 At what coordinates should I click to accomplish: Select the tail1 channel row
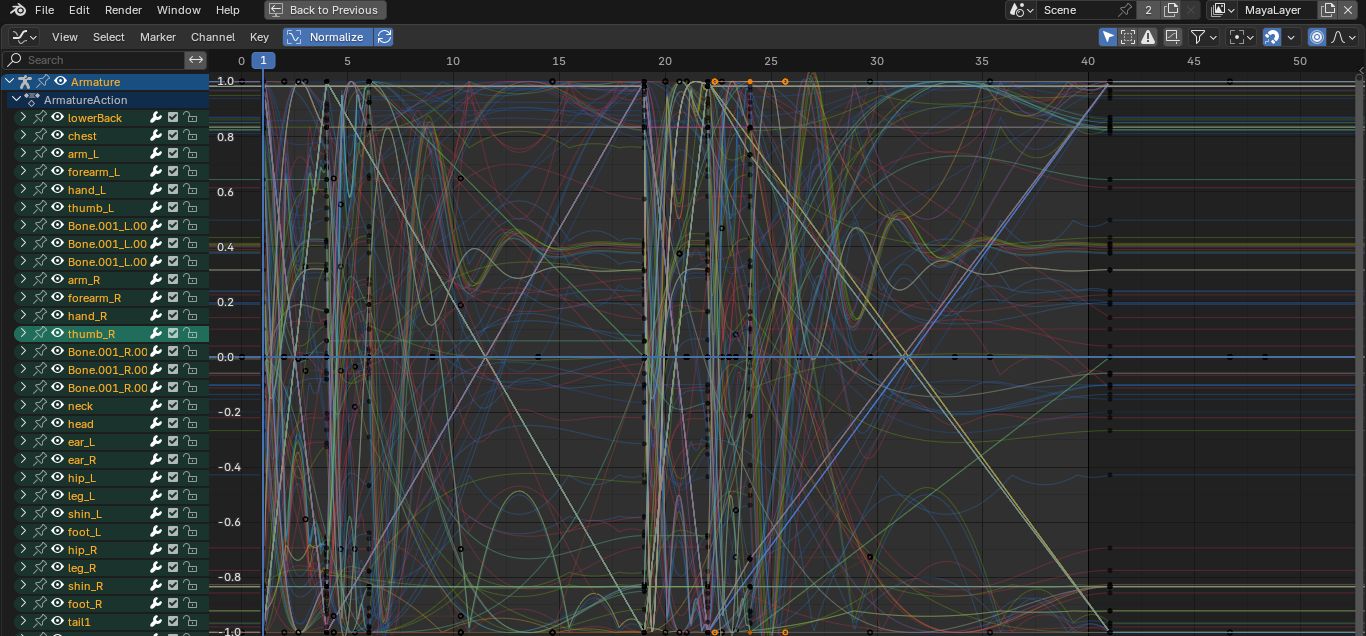tap(111, 622)
